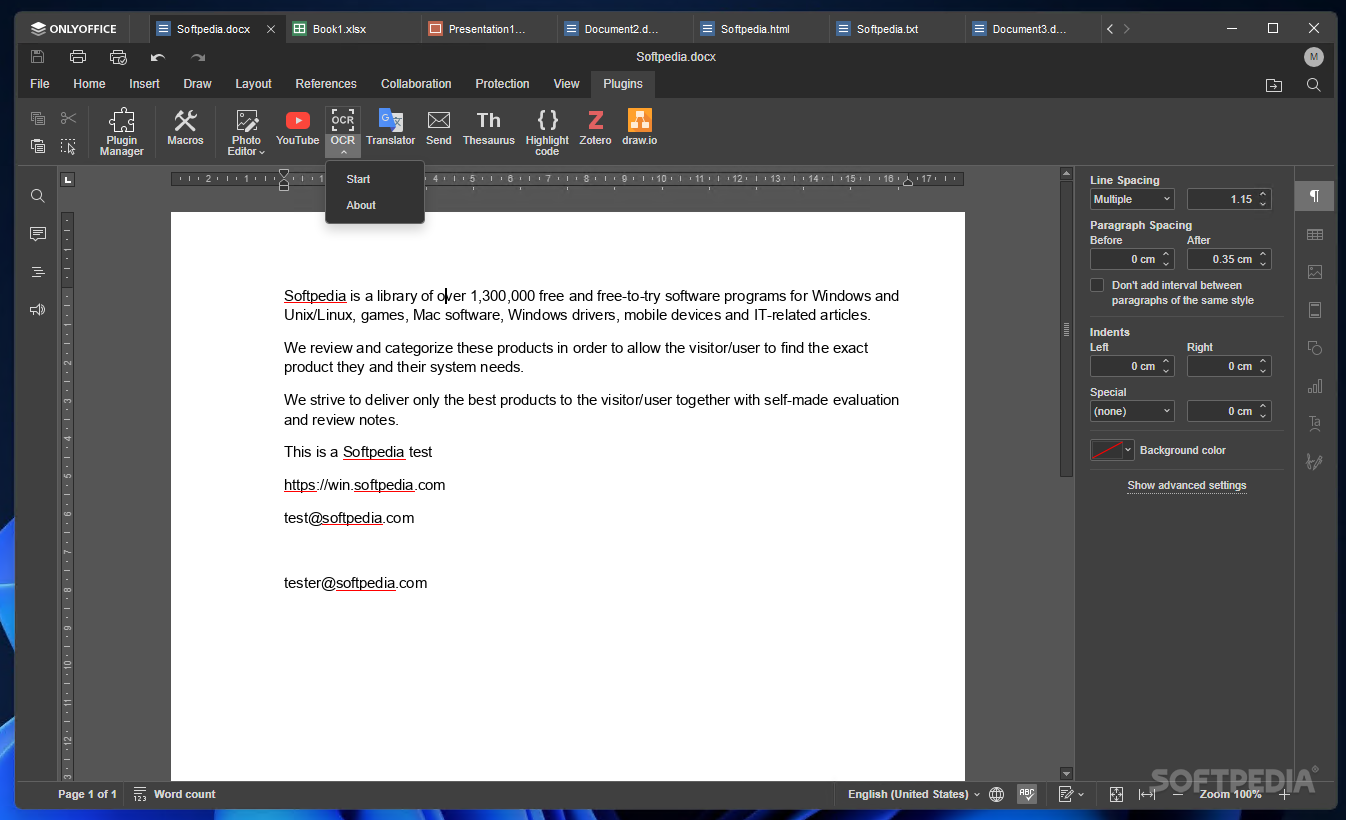Click the zoom out minus button
This screenshot has width=1346, height=820.
(x=1178, y=794)
